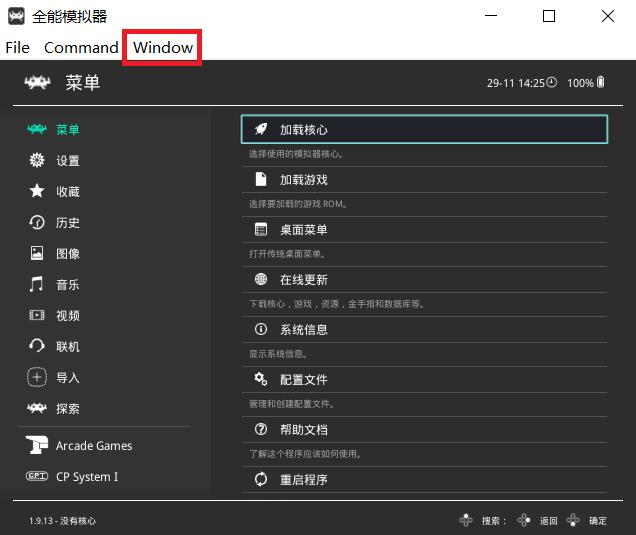Click the Arcade Games joystick icon
The height and width of the screenshot is (535, 636).
point(37,445)
